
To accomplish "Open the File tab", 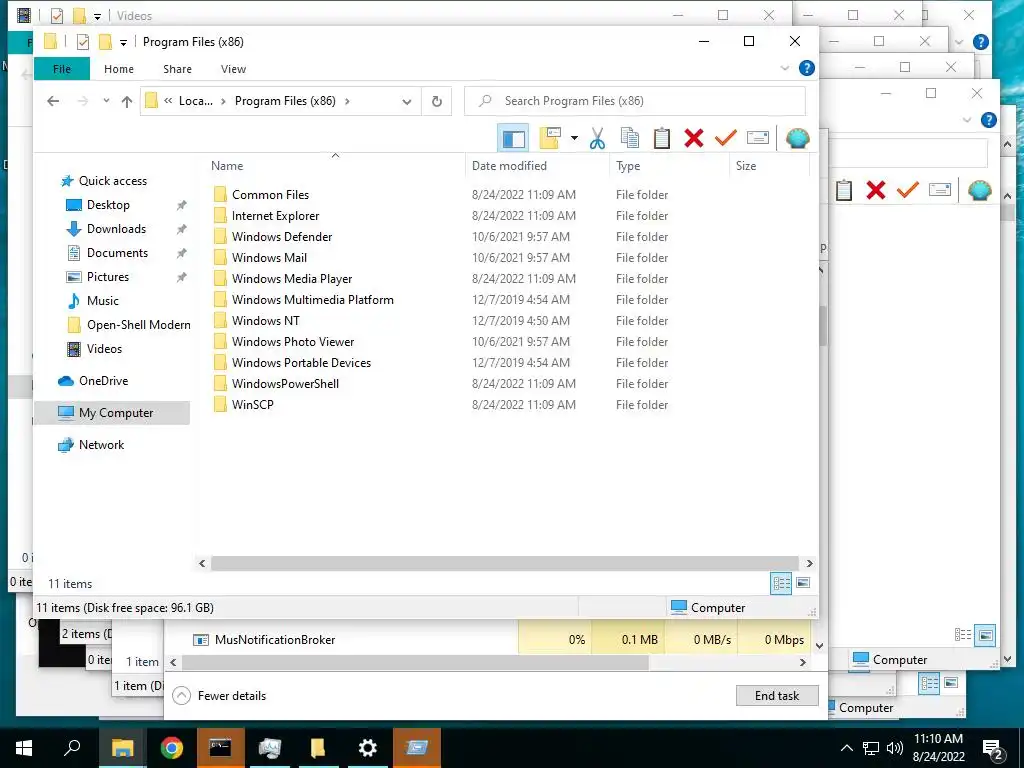I will [62, 69].
